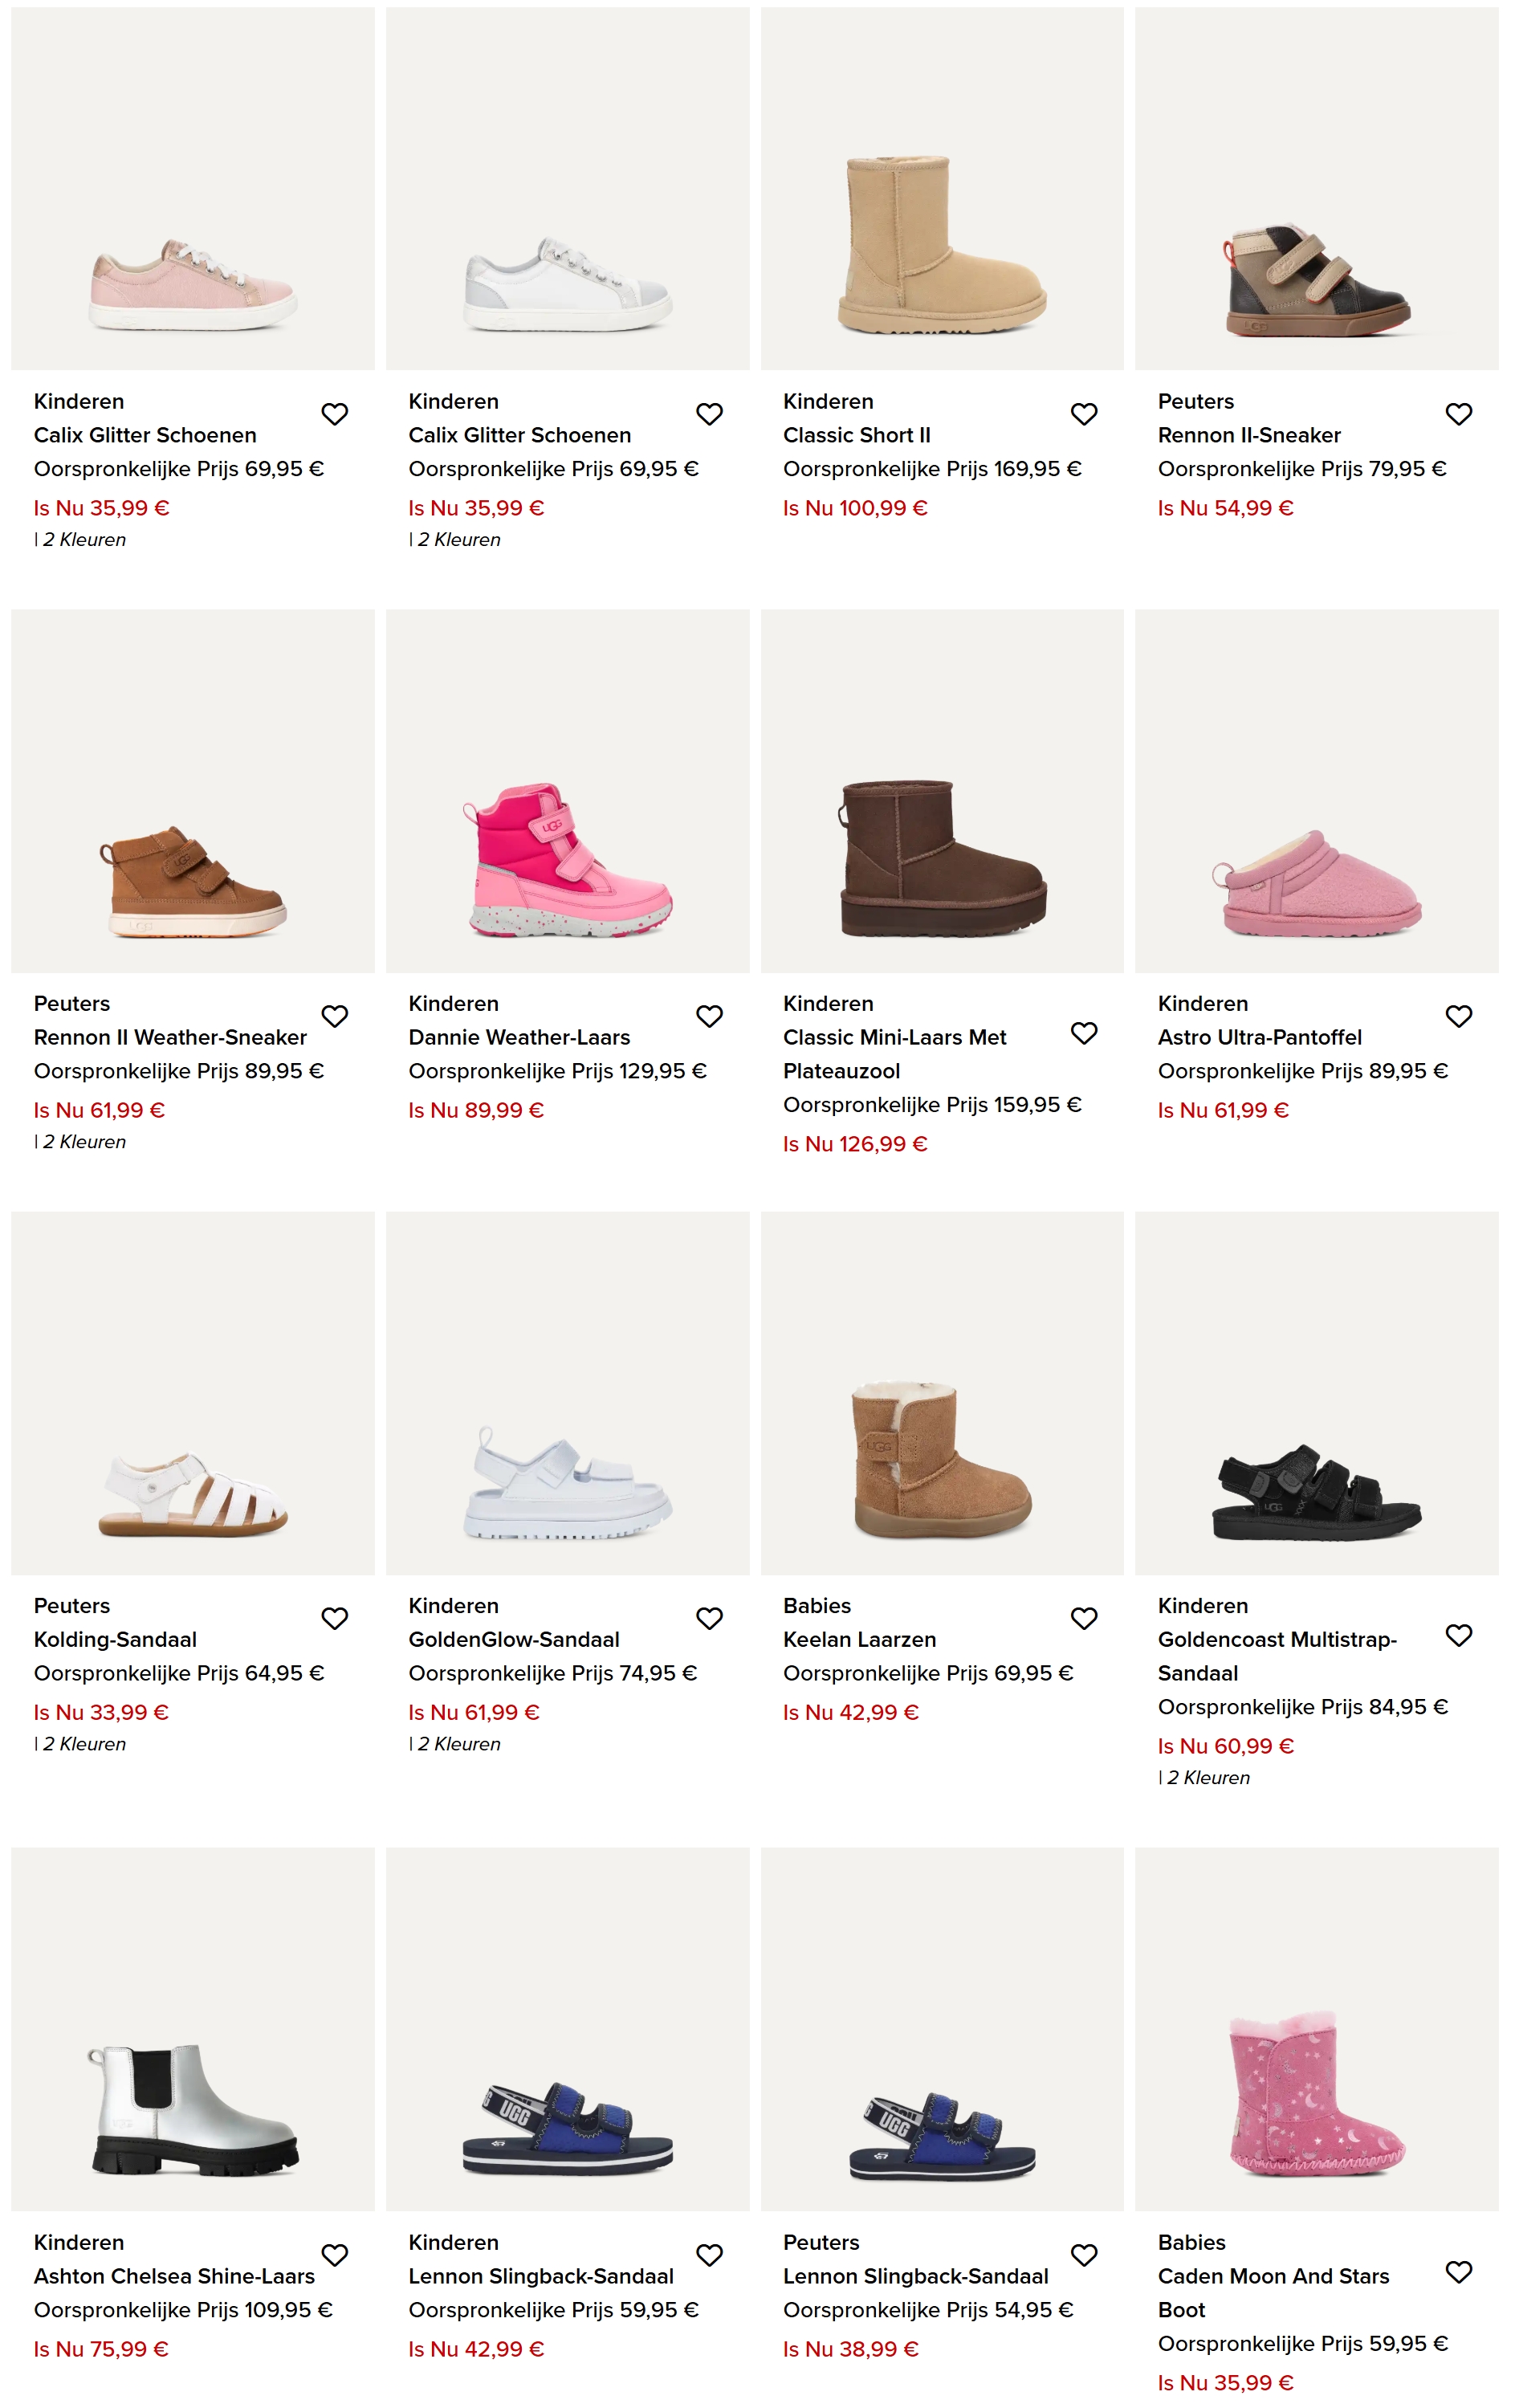Favorite the Ashton Chelsea Shine-Laars

(x=334, y=2255)
